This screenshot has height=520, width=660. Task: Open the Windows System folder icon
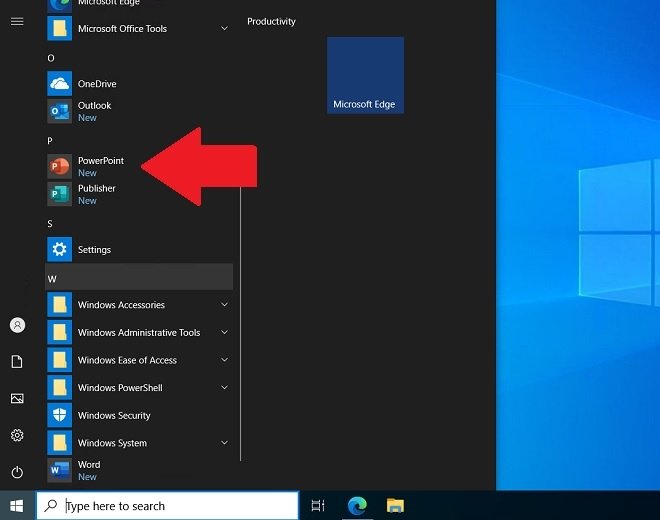(x=59, y=443)
